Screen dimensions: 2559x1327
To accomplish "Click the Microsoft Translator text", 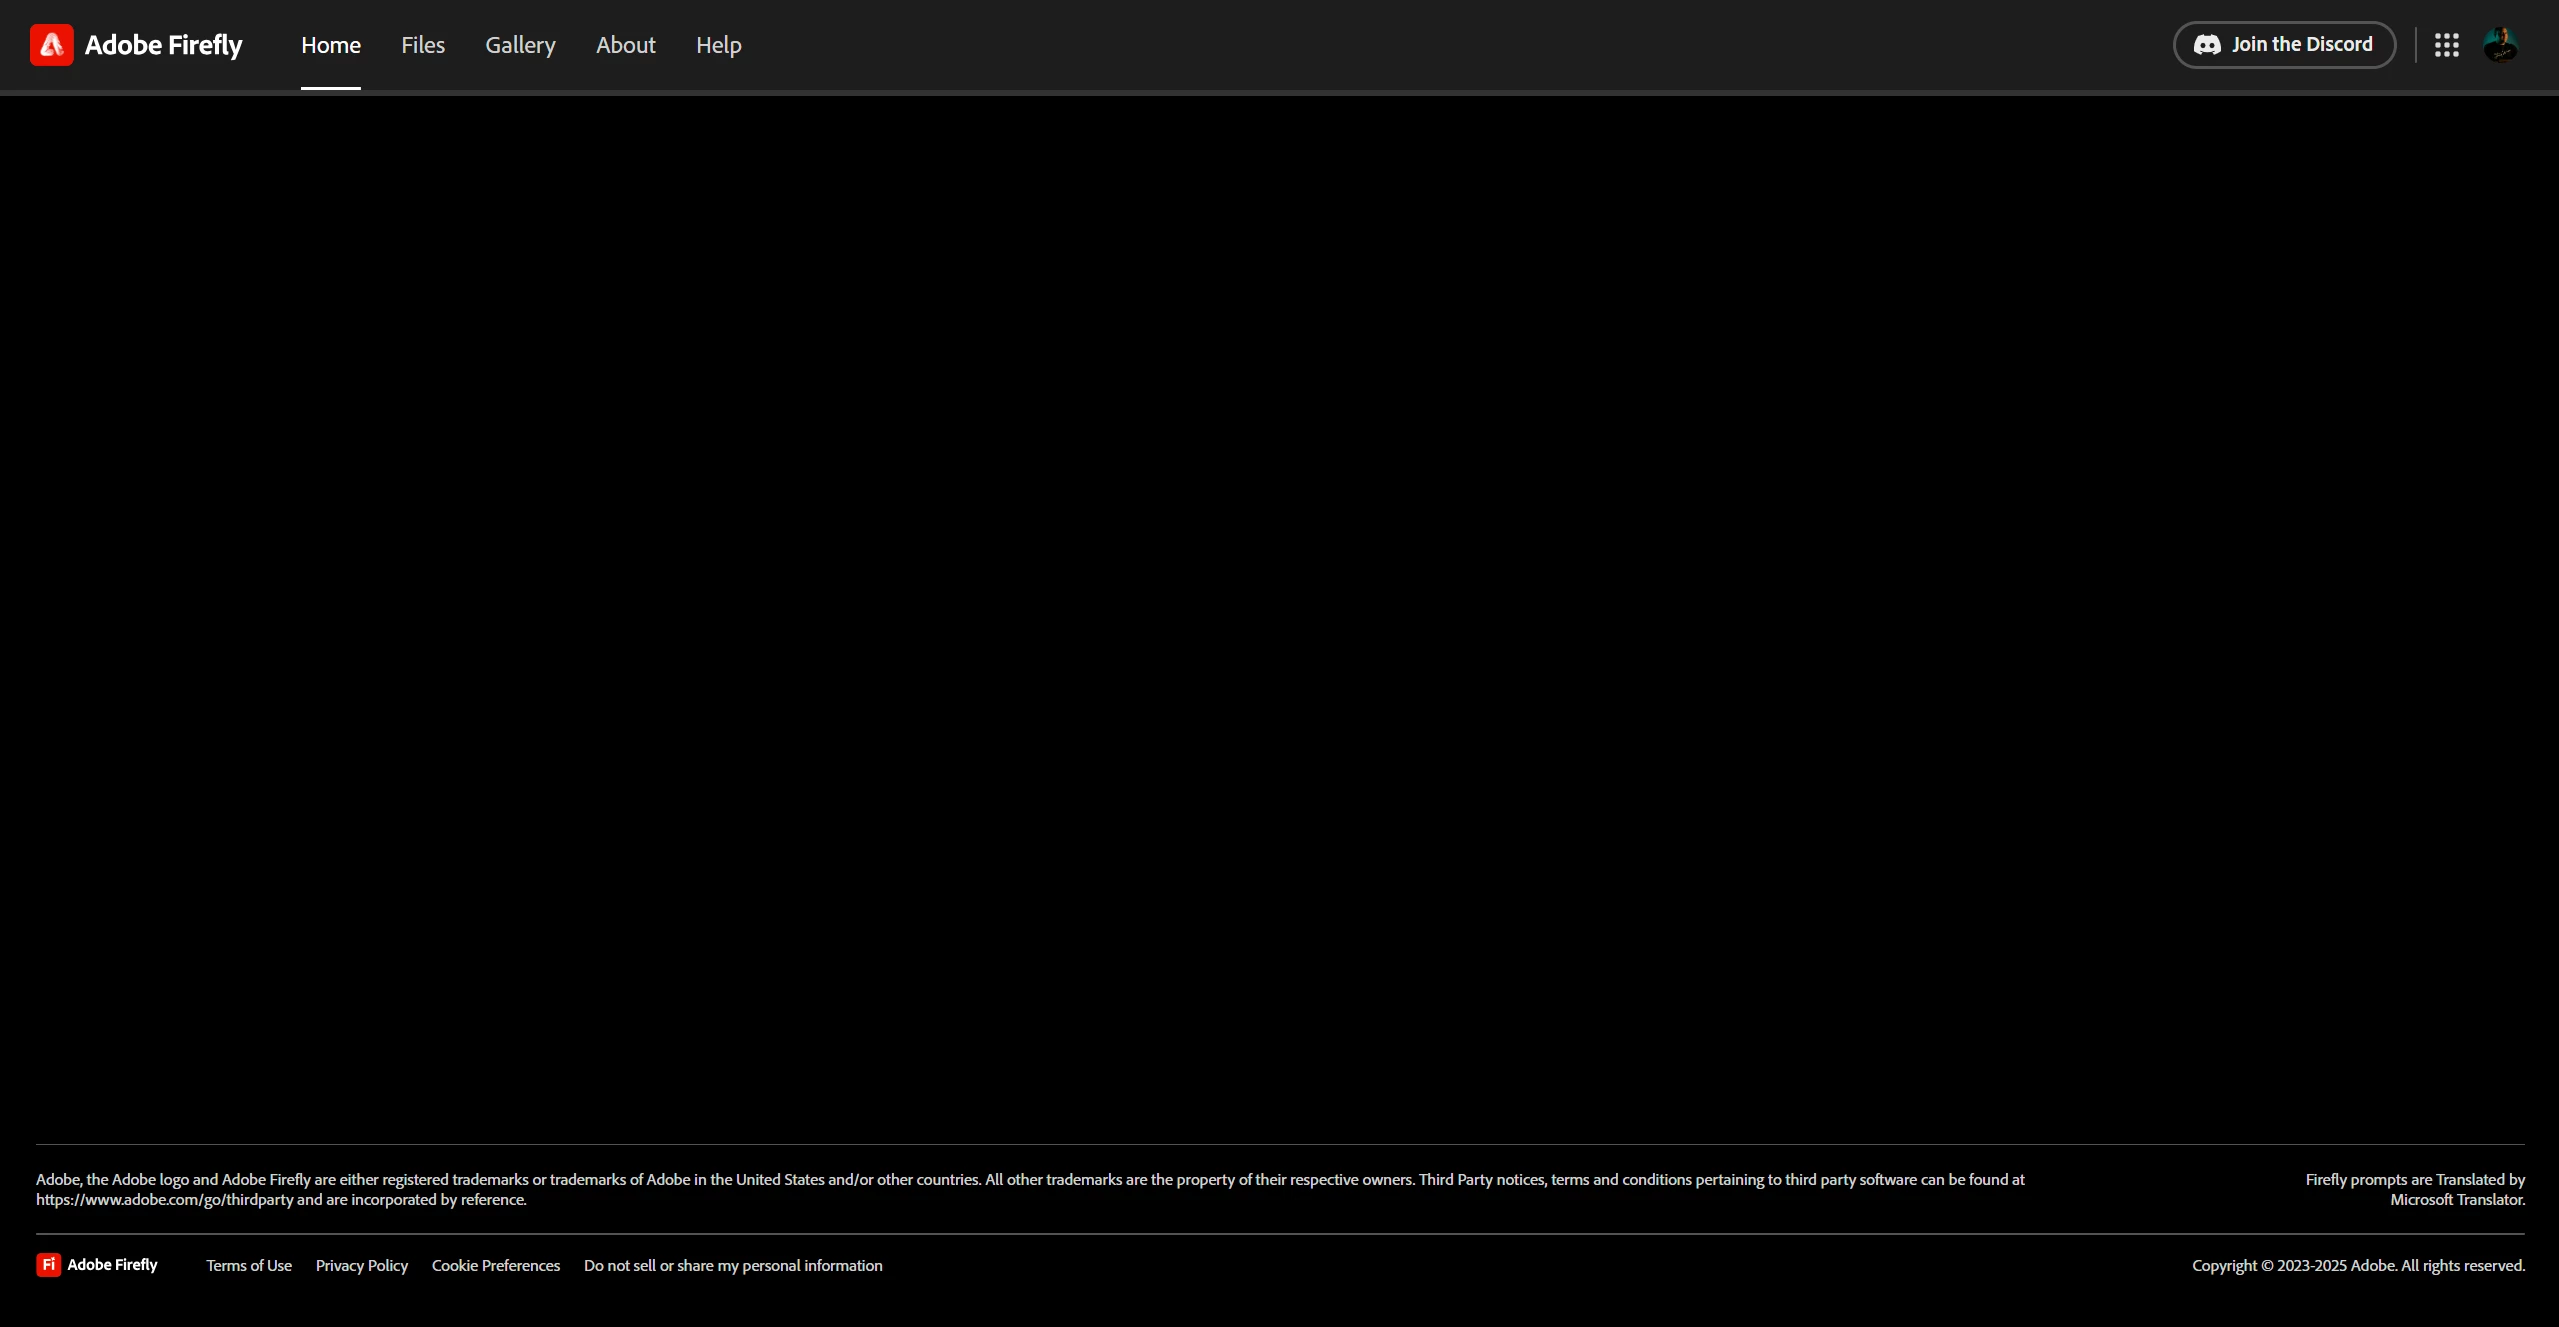I will pyautogui.click(x=2457, y=1200).
